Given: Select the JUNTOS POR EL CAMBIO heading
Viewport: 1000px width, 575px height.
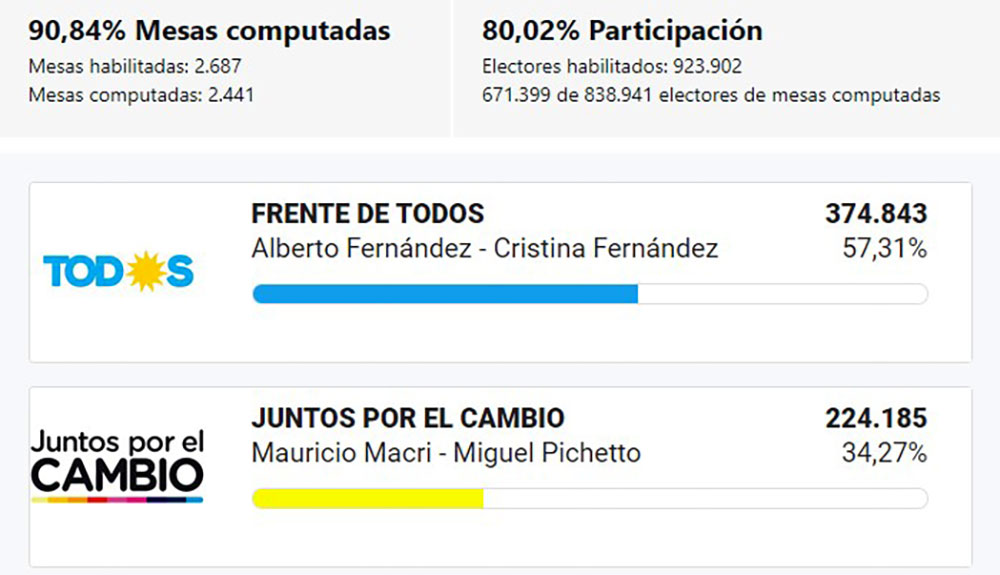Looking at the screenshot, I should 407,418.
